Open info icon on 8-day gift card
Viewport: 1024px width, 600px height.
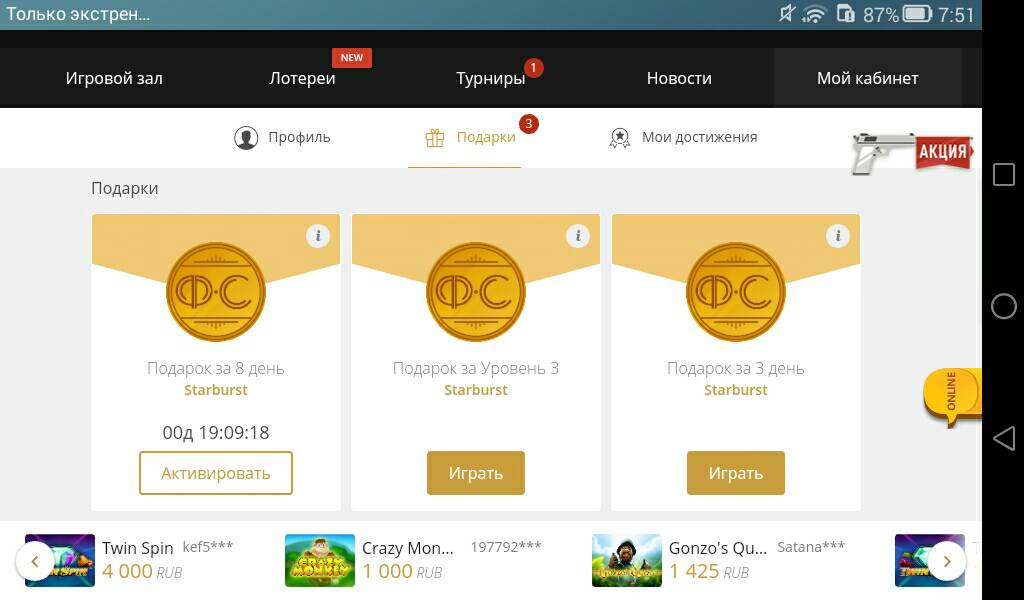[318, 236]
